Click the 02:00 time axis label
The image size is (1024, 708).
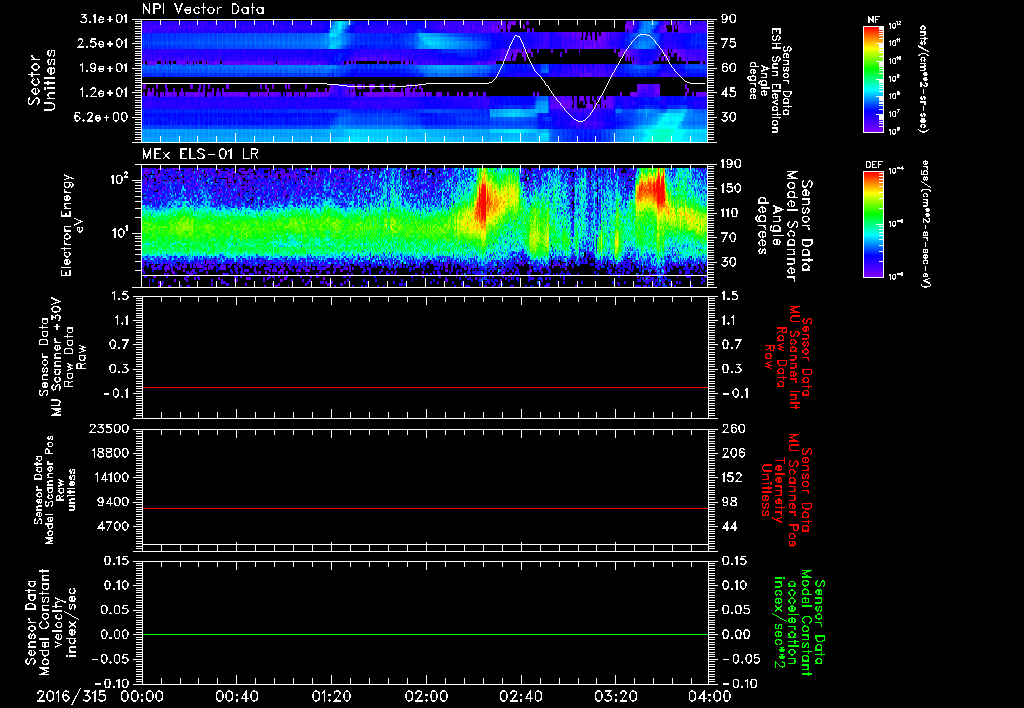[426, 696]
